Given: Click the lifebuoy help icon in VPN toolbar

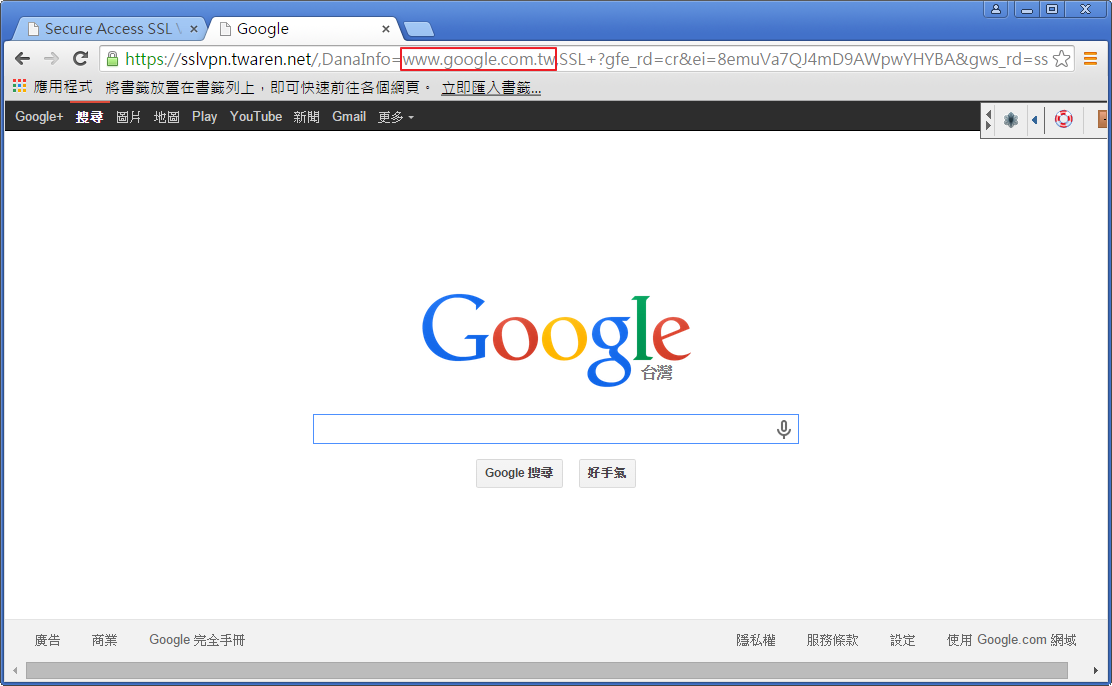Looking at the screenshot, I should coord(1064,120).
